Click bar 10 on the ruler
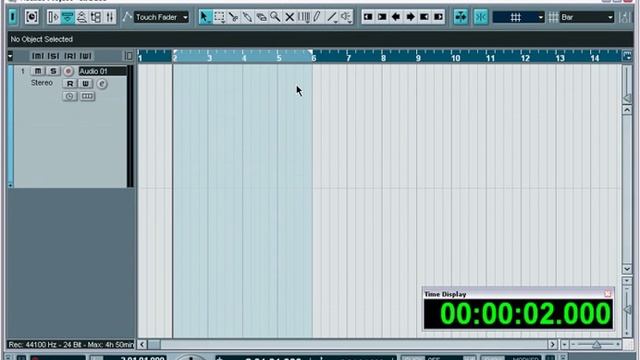Screen dimensions: 640x360 [x=456, y=58]
